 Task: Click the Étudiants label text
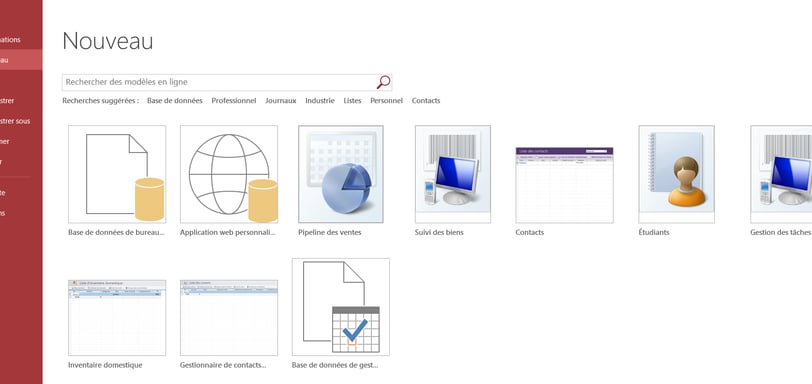(654, 232)
